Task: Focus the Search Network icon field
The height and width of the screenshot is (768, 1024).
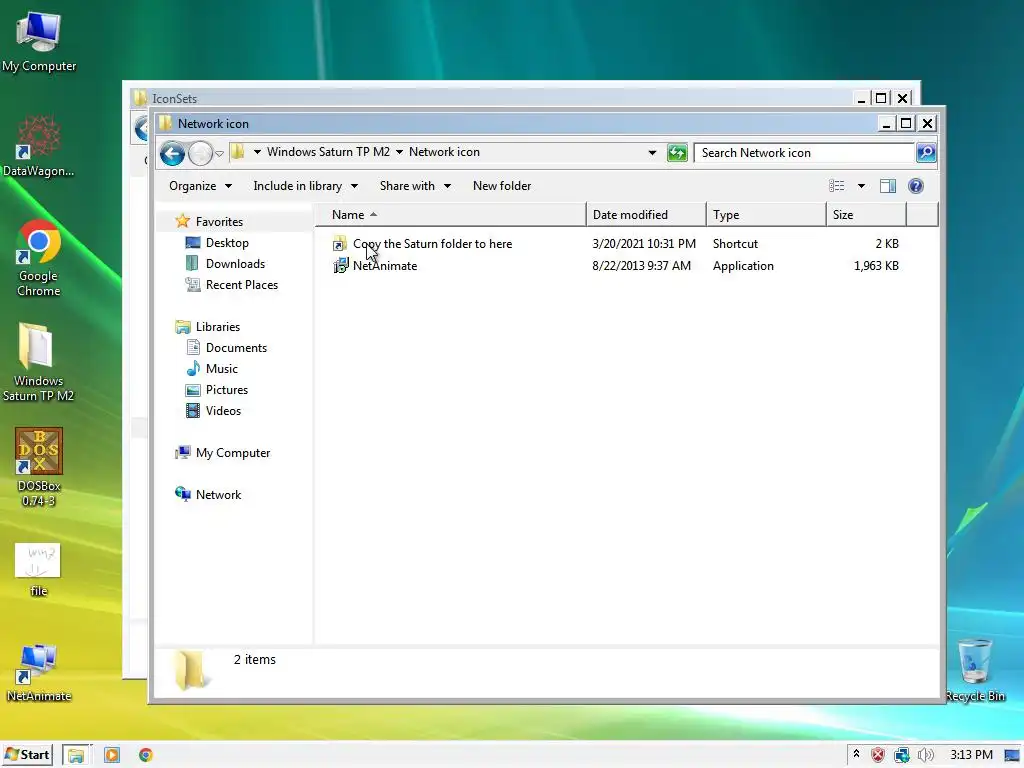Action: 804,153
